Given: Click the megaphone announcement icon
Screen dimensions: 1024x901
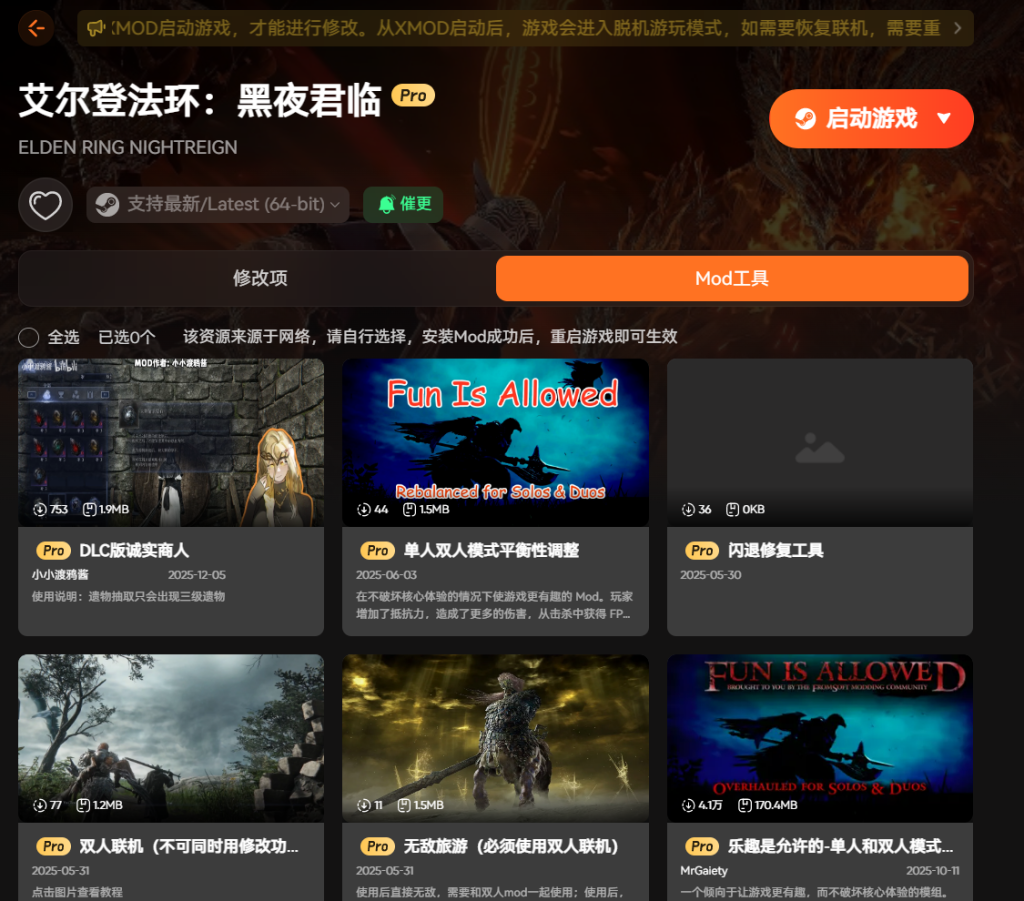Looking at the screenshot, I should coord(96,28).
